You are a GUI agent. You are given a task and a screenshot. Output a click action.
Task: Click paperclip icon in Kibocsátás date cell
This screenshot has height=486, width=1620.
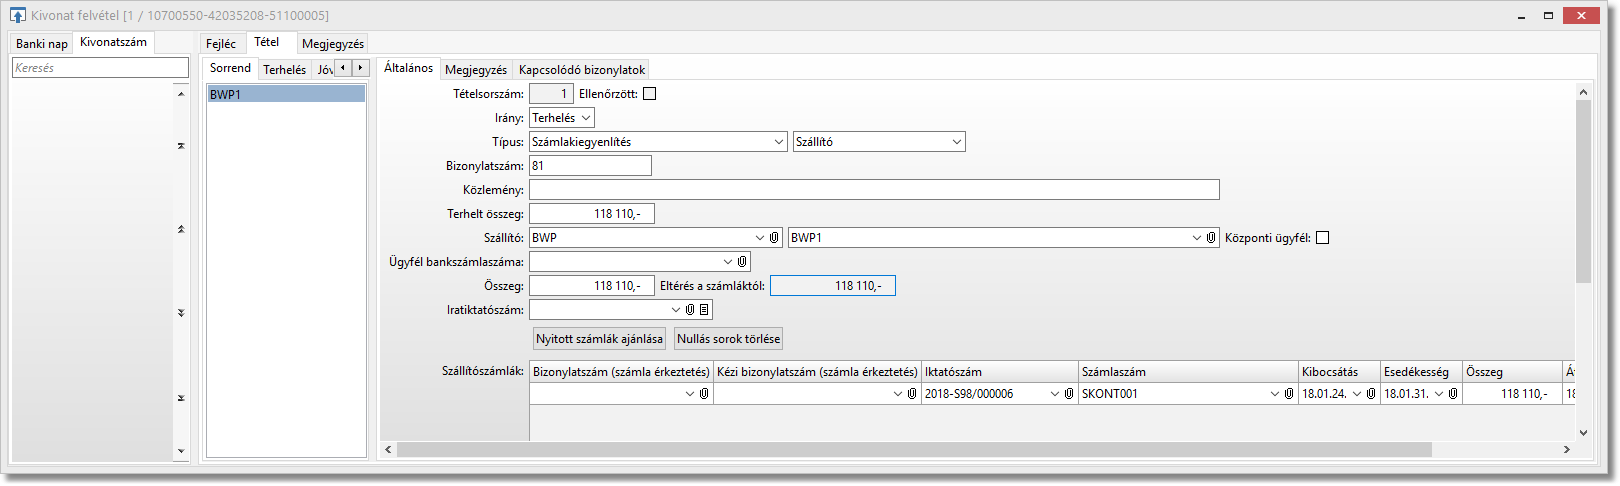point(1371,394)
